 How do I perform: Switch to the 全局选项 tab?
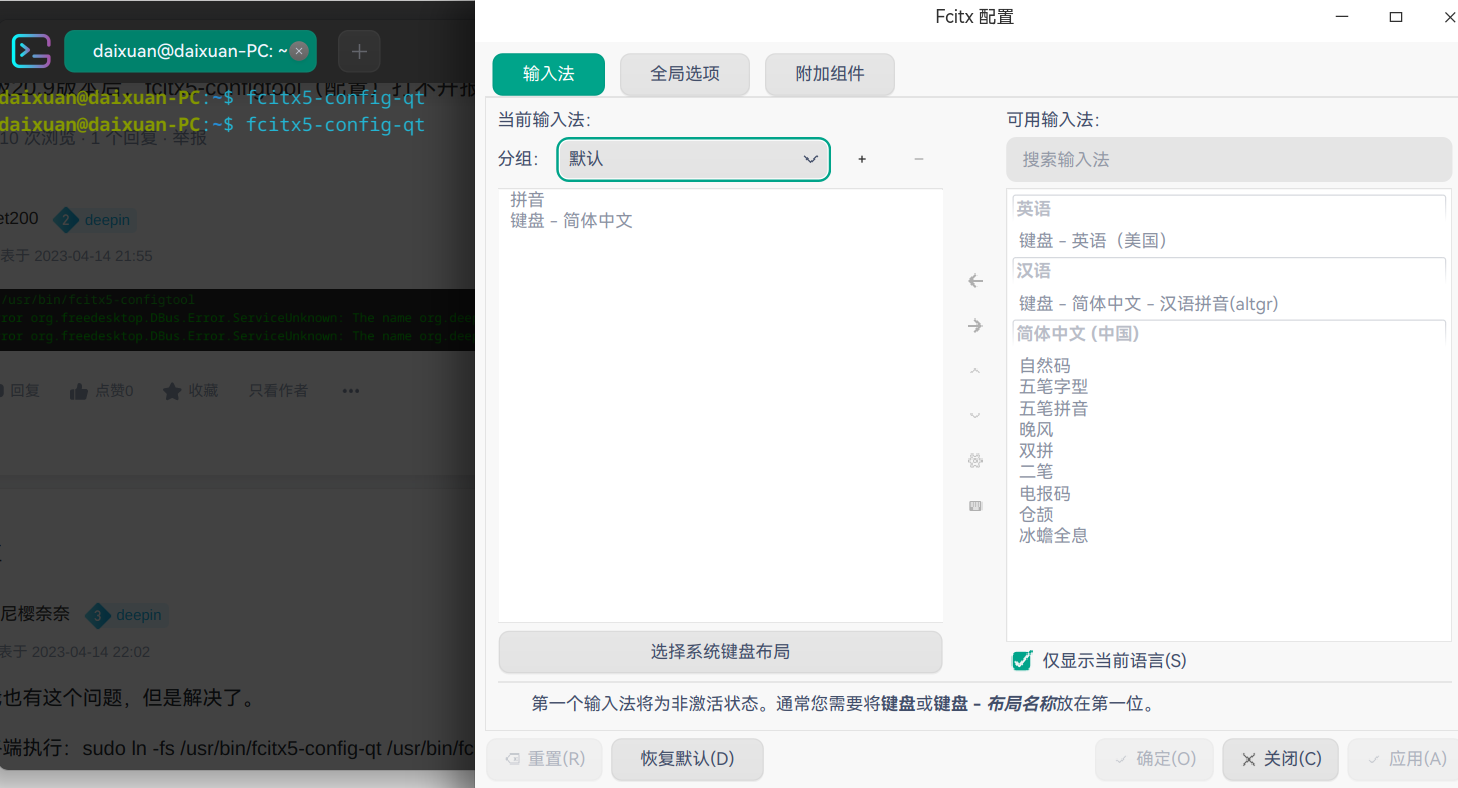point(685,74)
